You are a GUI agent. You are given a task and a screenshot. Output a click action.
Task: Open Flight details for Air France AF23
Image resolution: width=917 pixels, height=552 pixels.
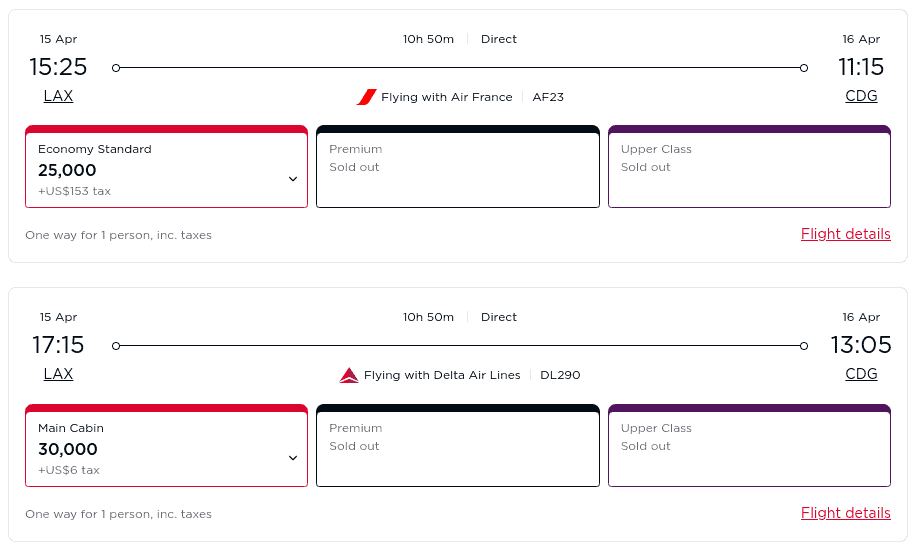(845, 234)
